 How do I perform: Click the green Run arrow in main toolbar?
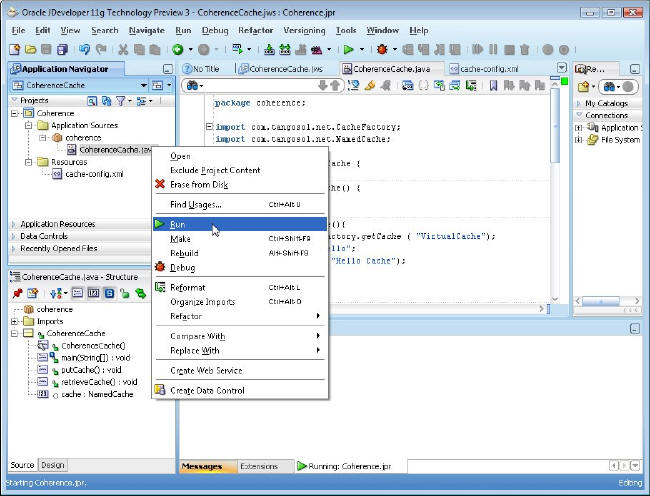click(x=348, y=49)
